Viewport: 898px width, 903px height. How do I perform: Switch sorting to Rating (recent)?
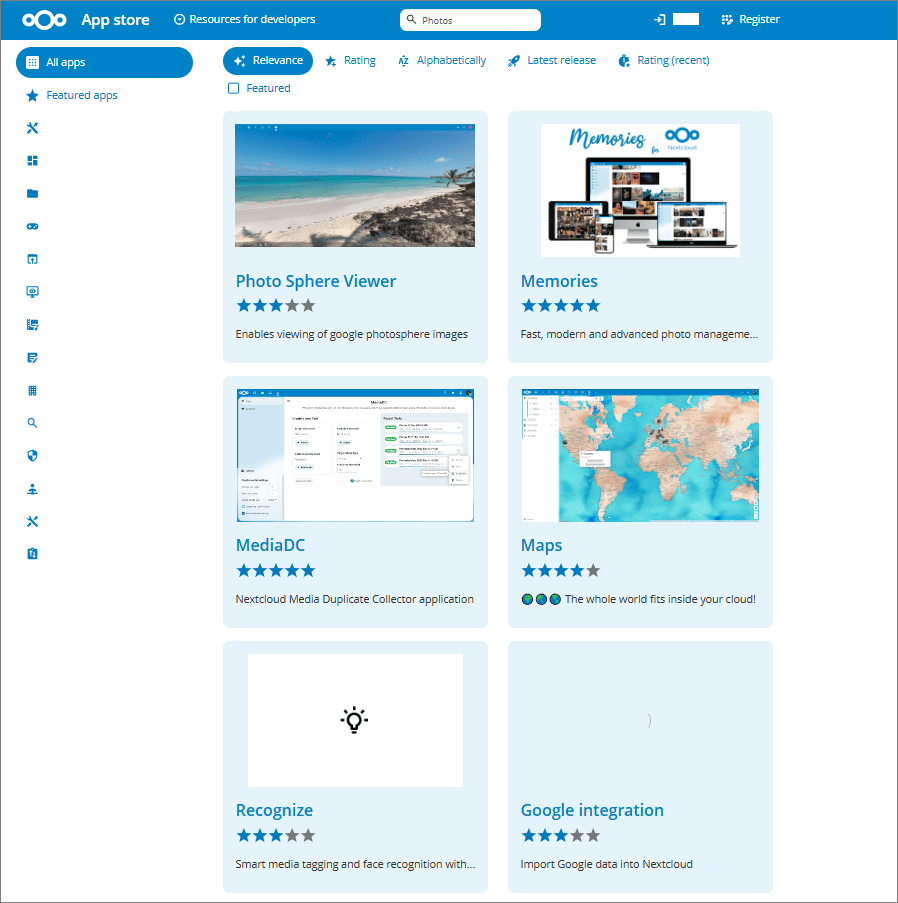pos(663,61)
